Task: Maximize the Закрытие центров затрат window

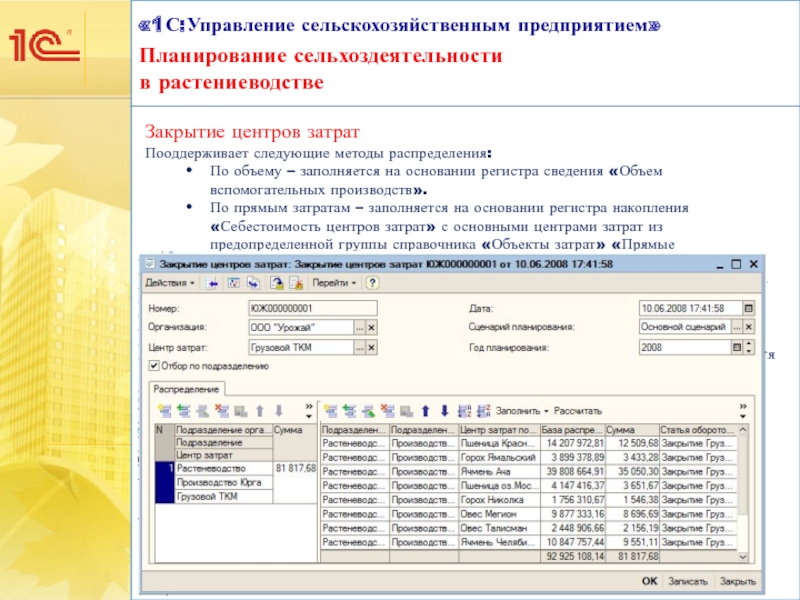Action: 736,264
